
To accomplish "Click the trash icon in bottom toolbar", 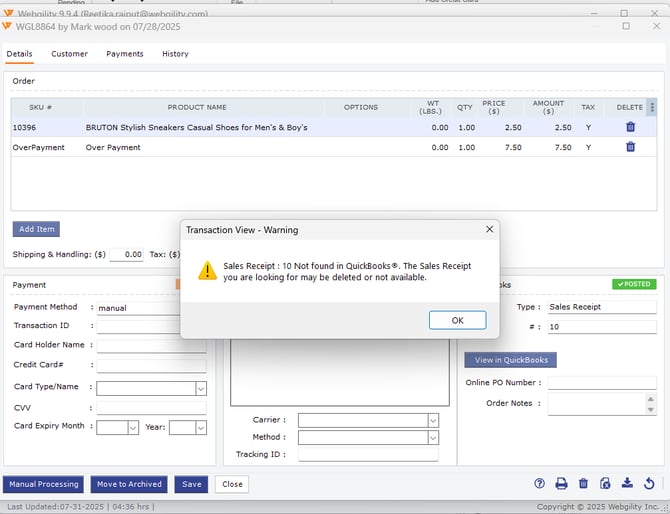I will coord(584,484).
